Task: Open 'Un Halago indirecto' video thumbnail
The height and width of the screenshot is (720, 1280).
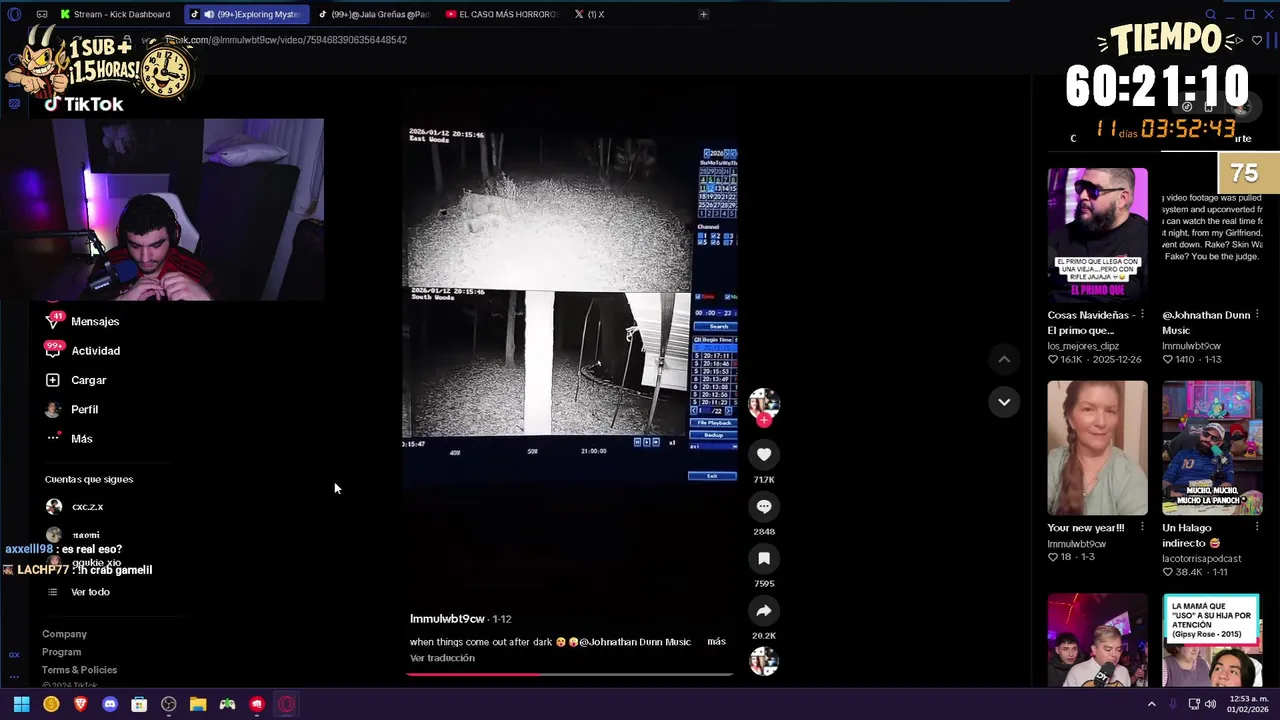Action: pyautogui.click(x=1212, y=448)
